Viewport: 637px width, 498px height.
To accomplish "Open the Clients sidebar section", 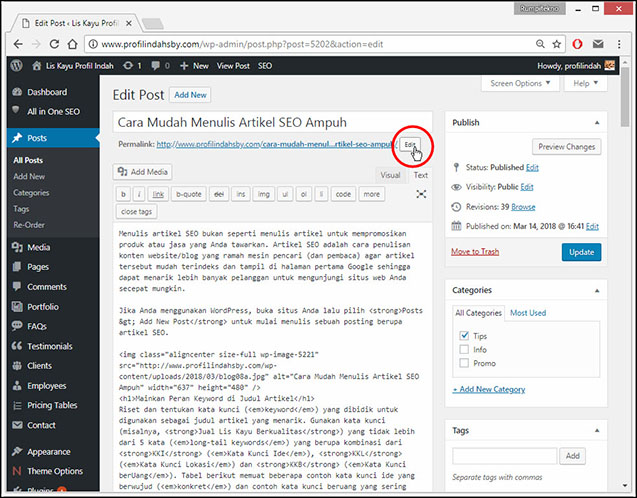I will [x=53, y=366].
